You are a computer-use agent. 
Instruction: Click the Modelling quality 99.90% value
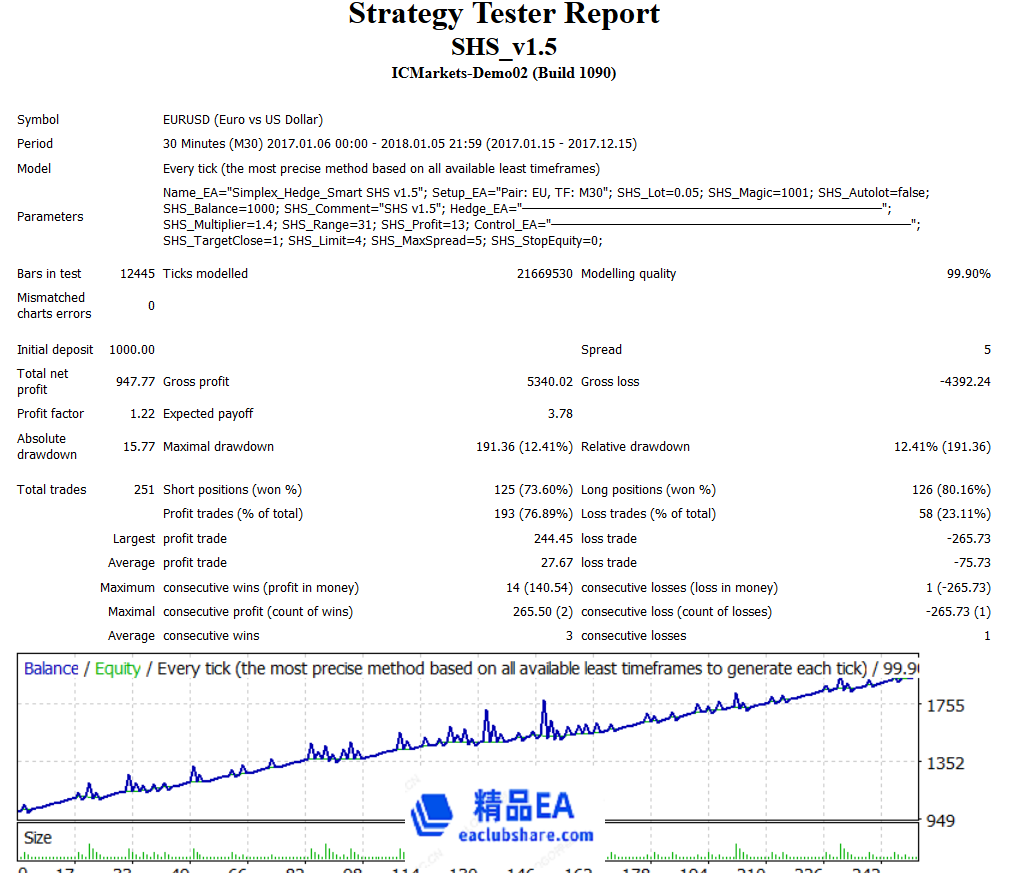969,273
